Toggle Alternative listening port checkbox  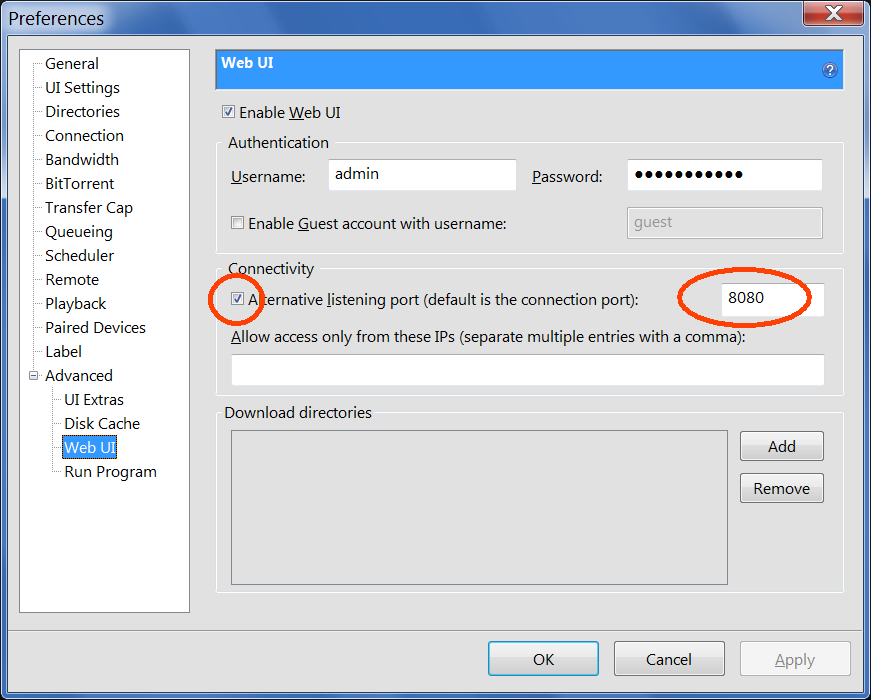pos(237,299)
